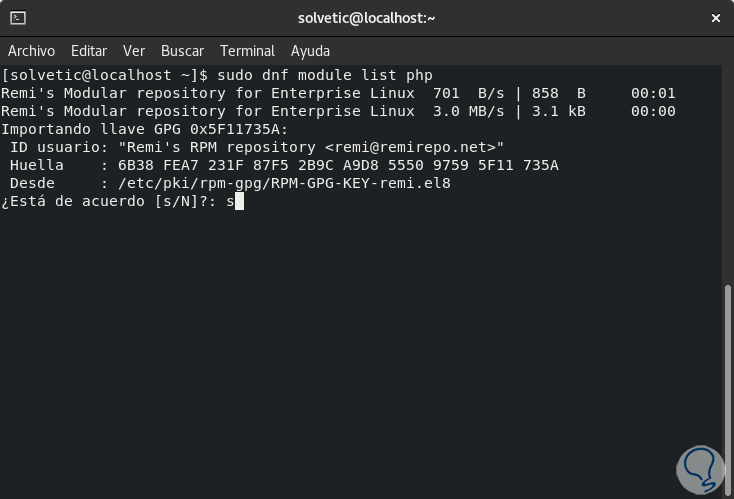Open the Editar menu

(89, 51)
